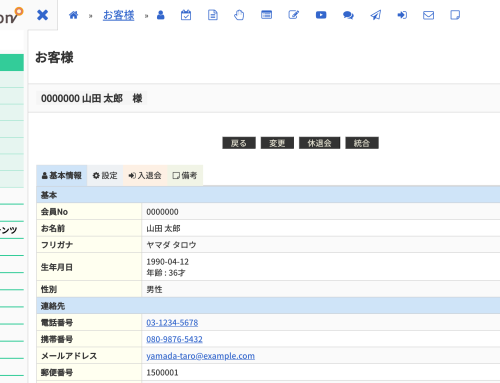Click the 携帯番号 label cell
The height and width of the screenshot is (383, 500).
[x=89, y=339]
